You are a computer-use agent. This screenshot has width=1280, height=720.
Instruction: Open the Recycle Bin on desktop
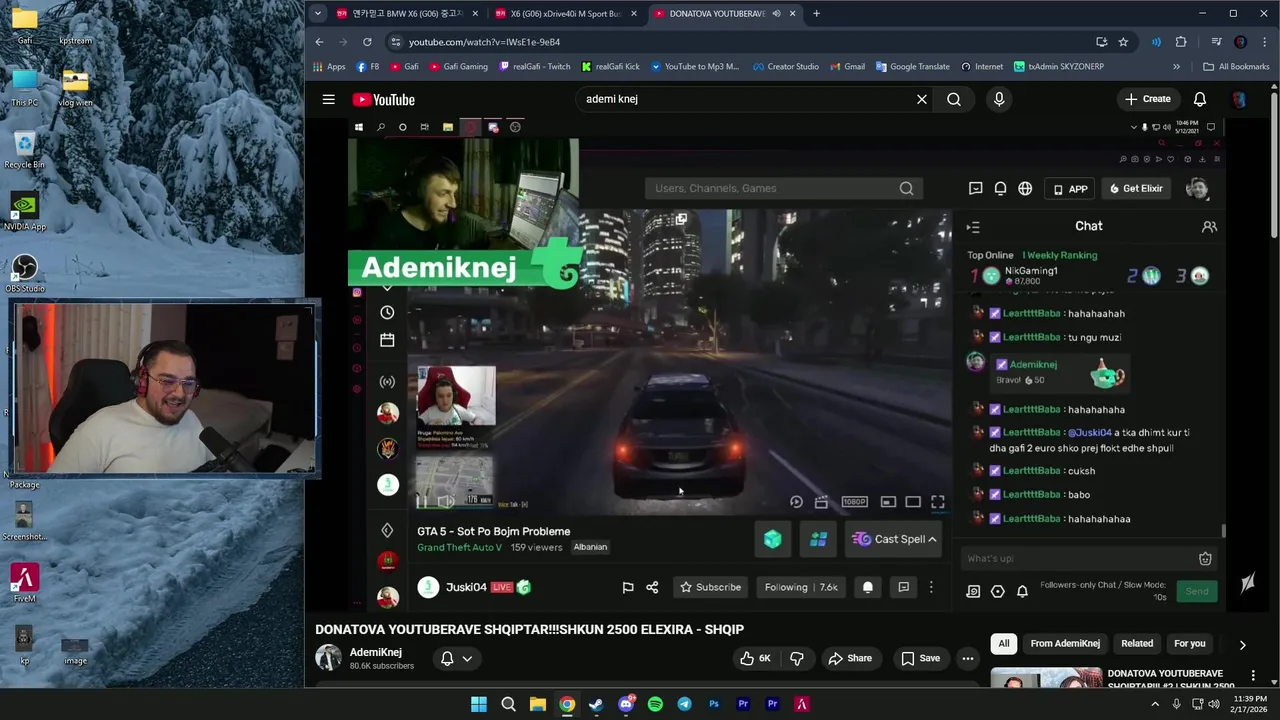pyautogui.click(x=25, y=148)
